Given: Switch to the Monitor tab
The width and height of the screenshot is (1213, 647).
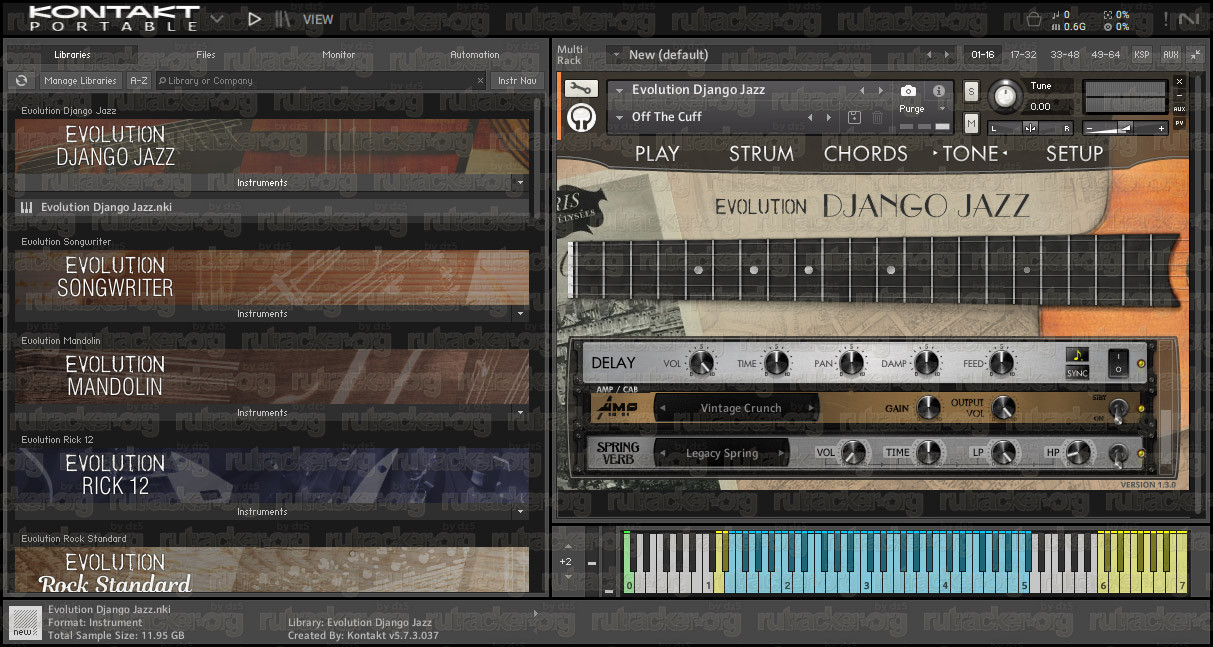Looking at the screenshot, I should [339, 55].
